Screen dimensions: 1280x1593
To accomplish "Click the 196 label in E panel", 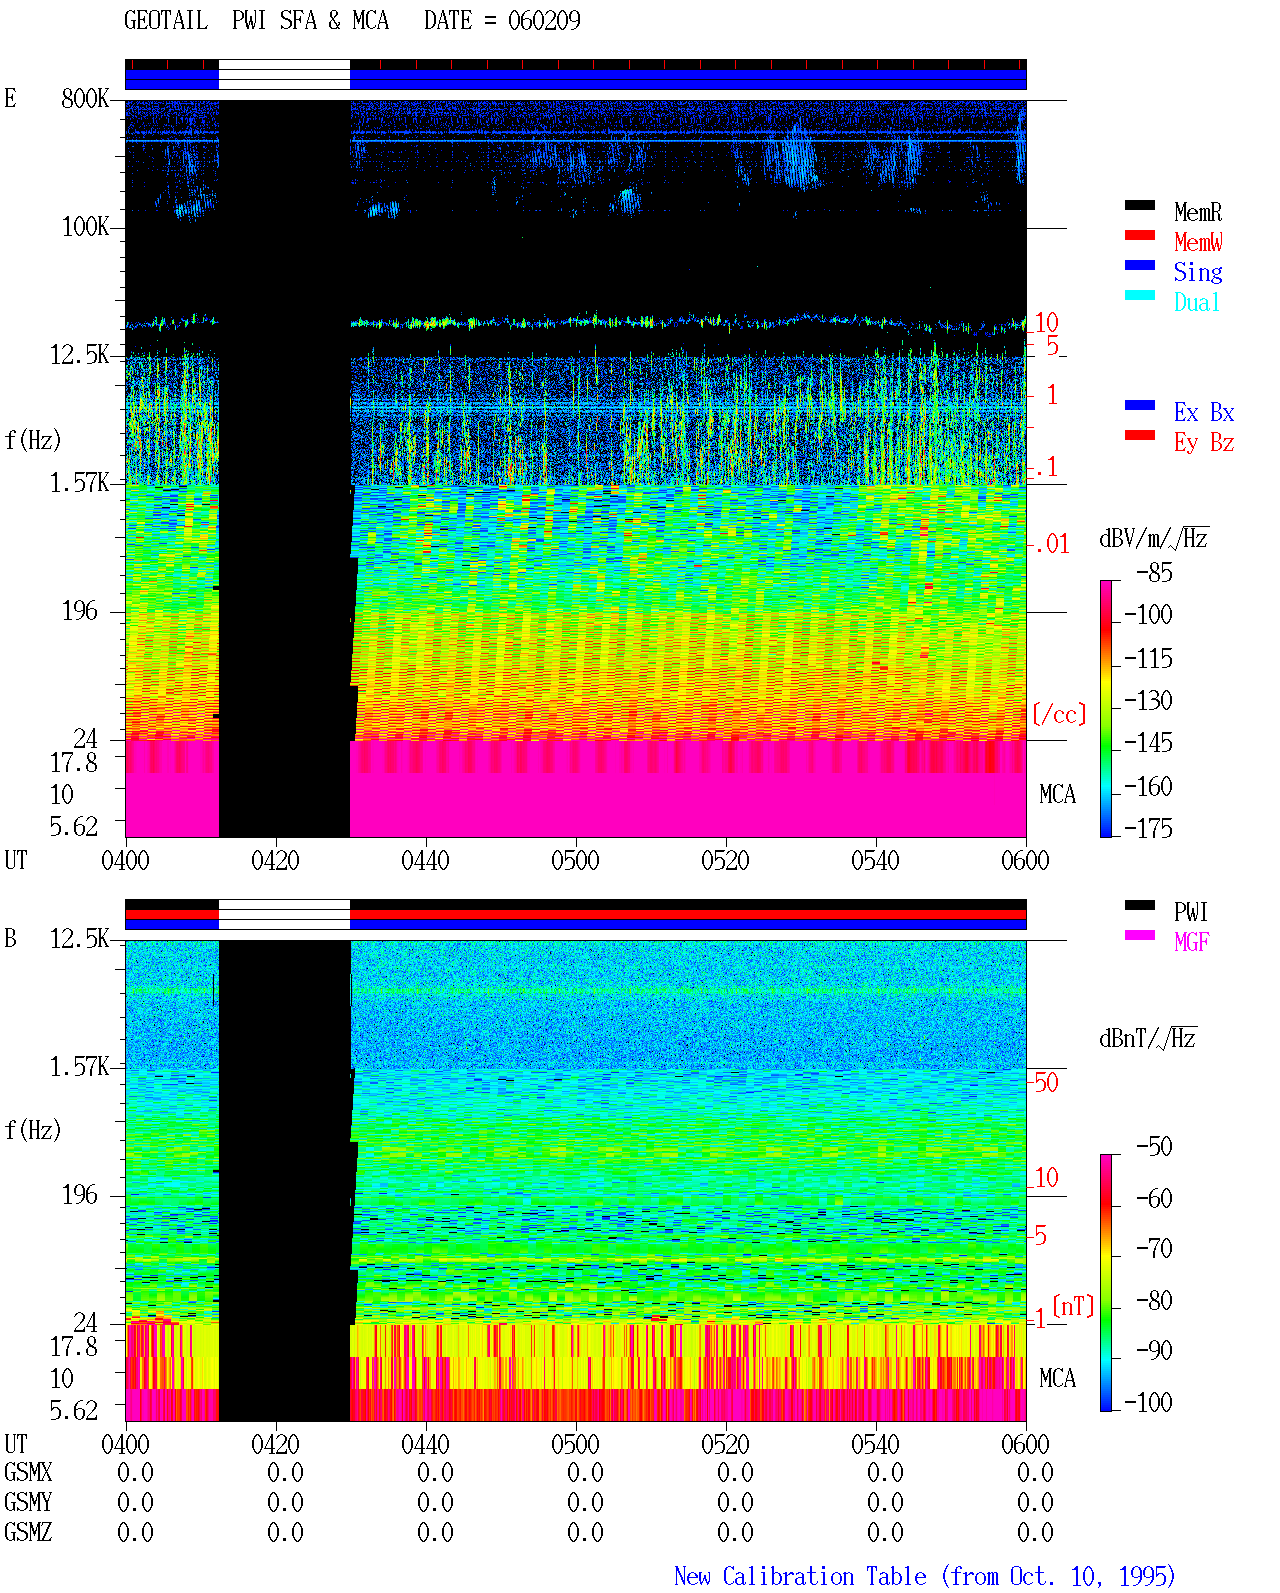I will tap(80, 610).
